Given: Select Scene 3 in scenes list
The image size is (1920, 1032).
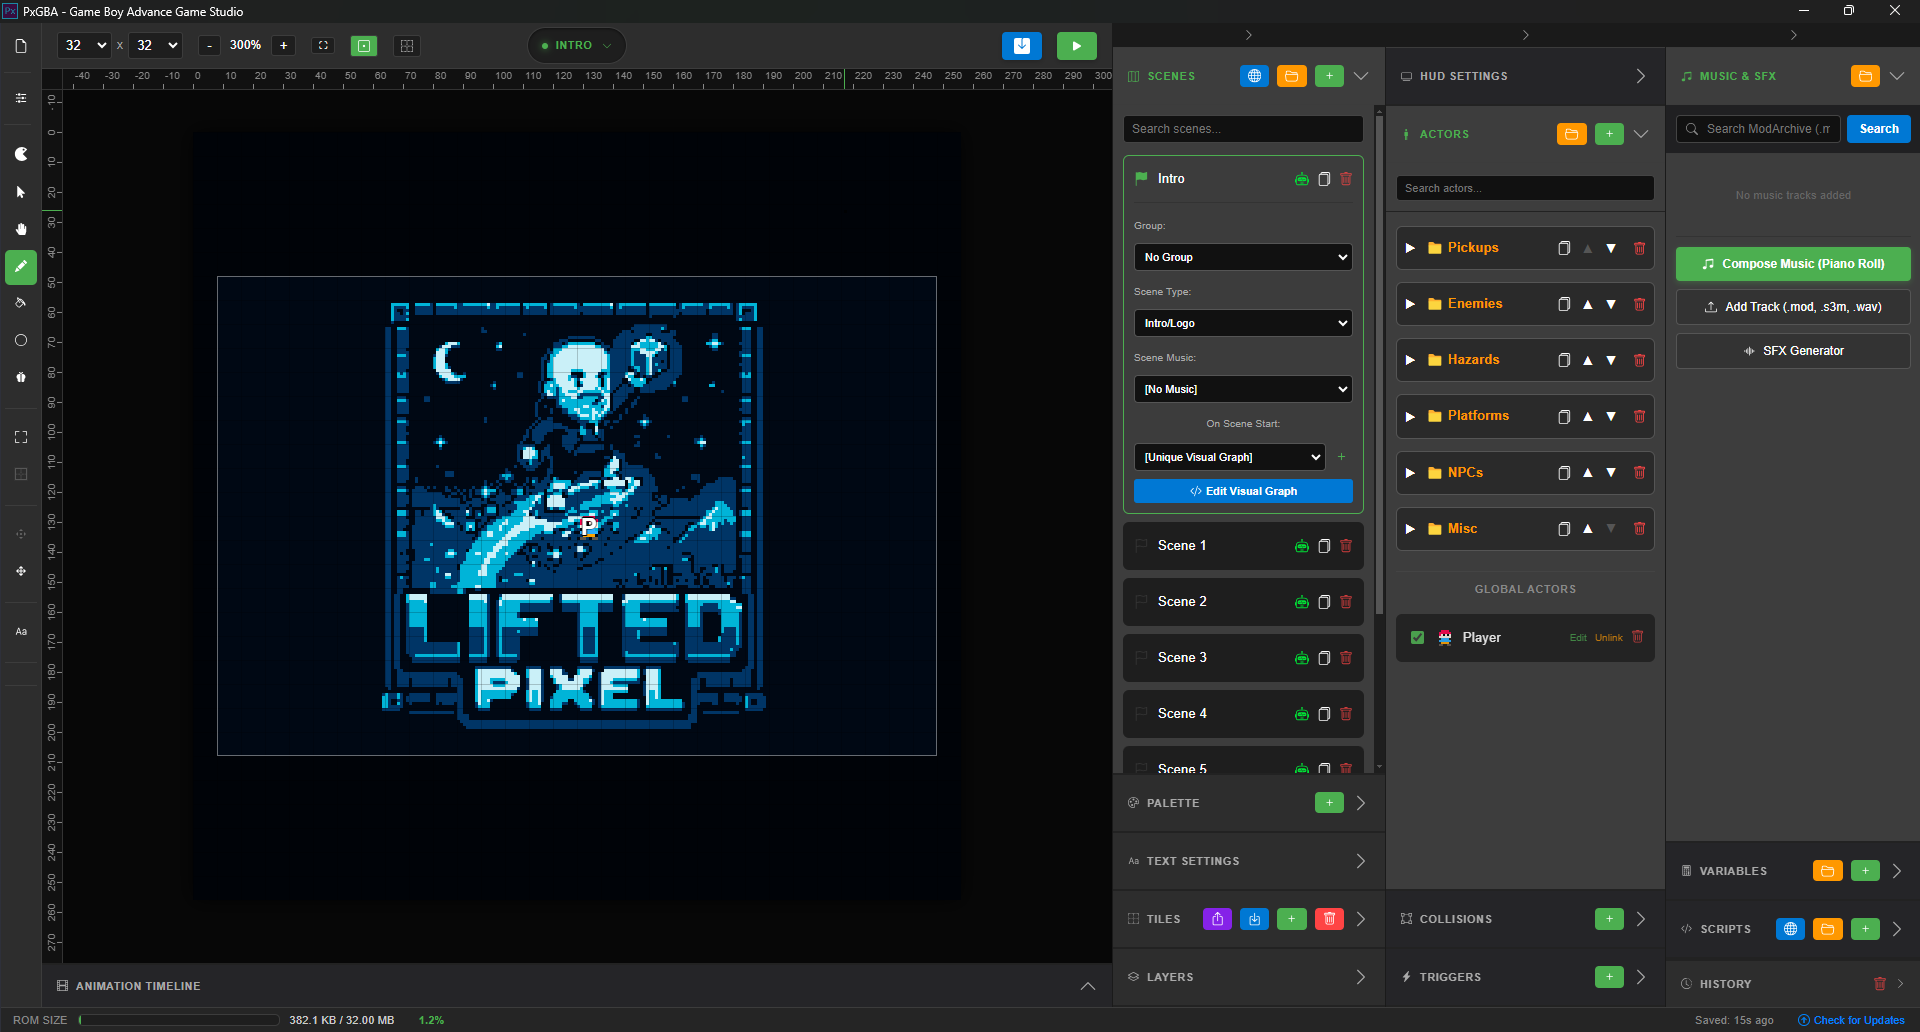Looking at the screenshot, I should (x=1243, y=658).
